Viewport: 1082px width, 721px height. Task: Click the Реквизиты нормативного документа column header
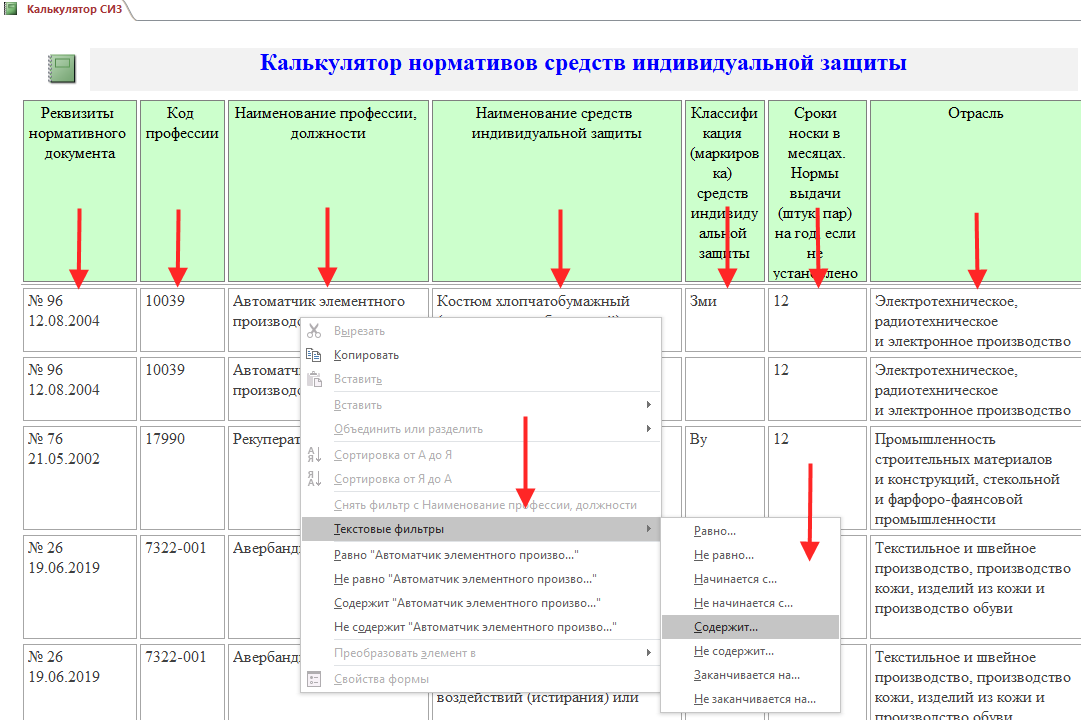[79, 191]
